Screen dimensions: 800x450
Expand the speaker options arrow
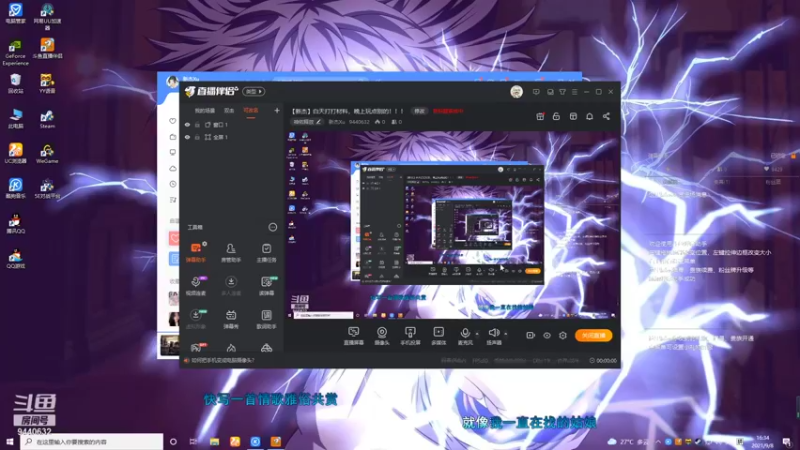click(506, 334)
